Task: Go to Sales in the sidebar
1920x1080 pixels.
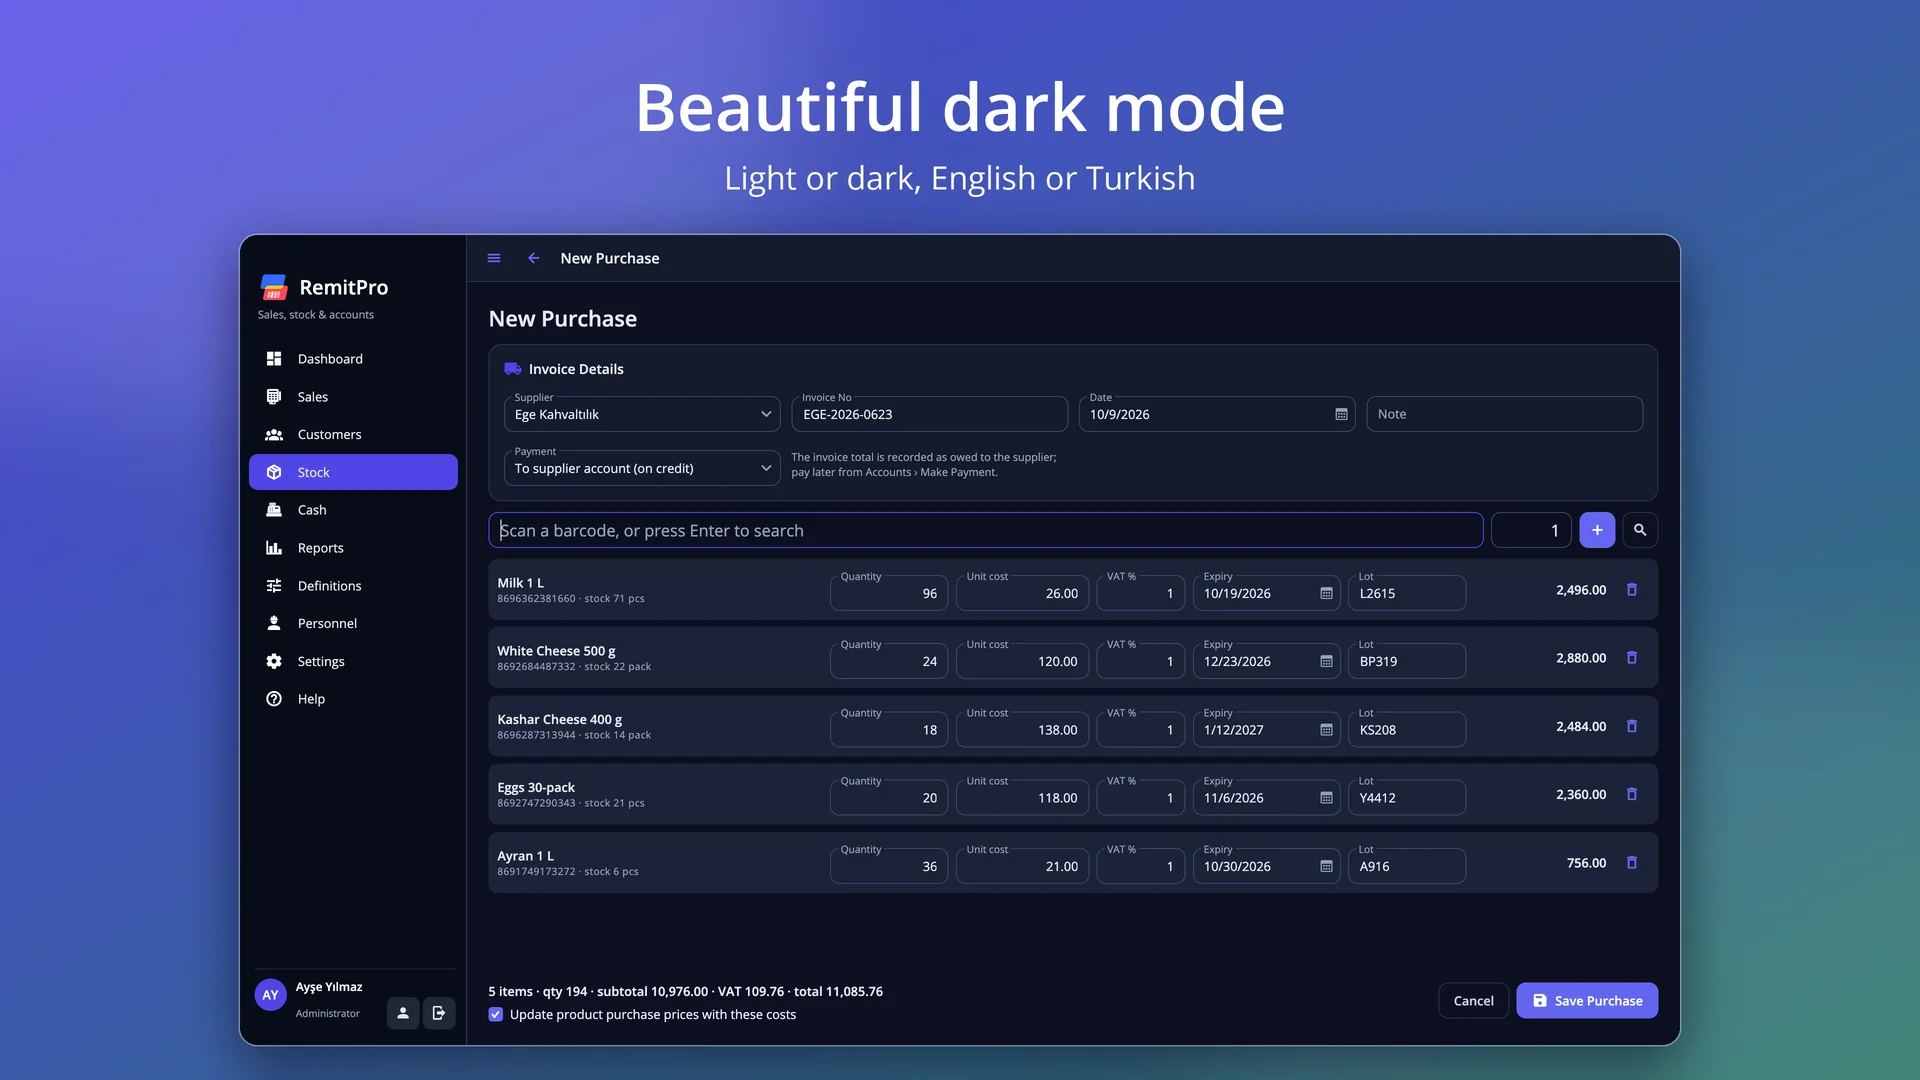Action: point(353,397)
